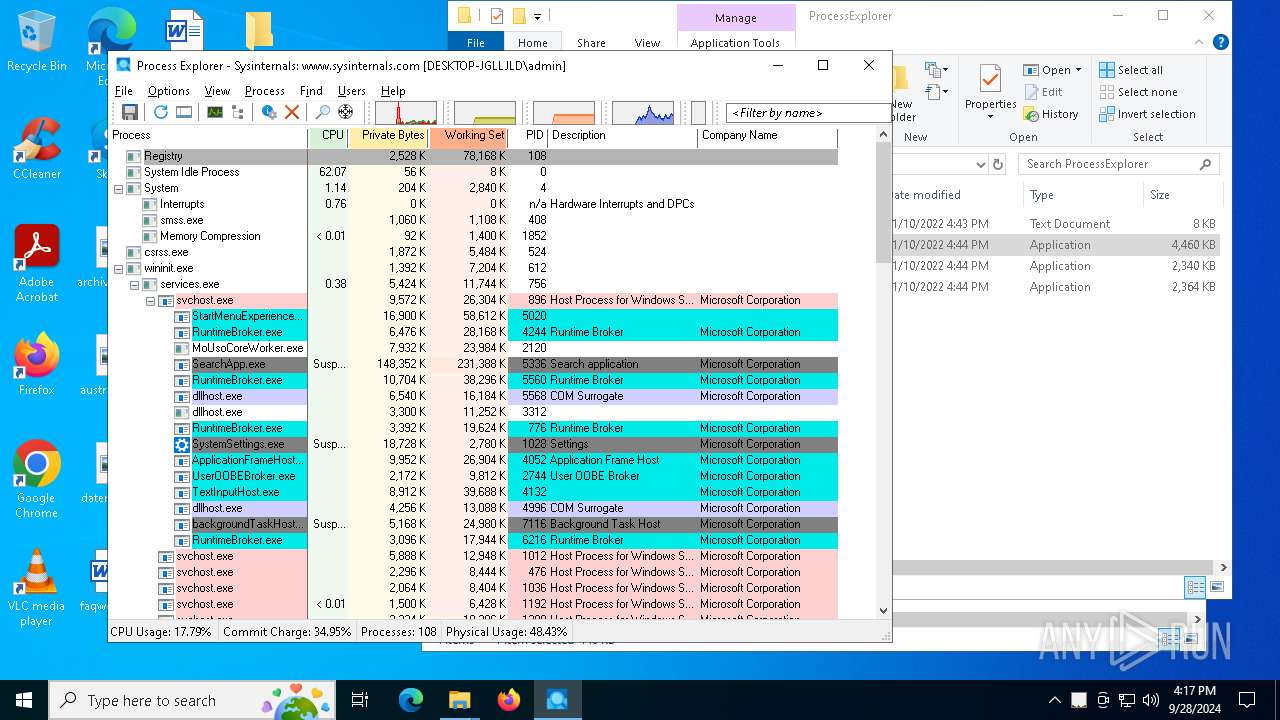Click History in the Explorer ribbon
The width and height of the screenshot is (1280, 720).
[x=1051, y=114]
